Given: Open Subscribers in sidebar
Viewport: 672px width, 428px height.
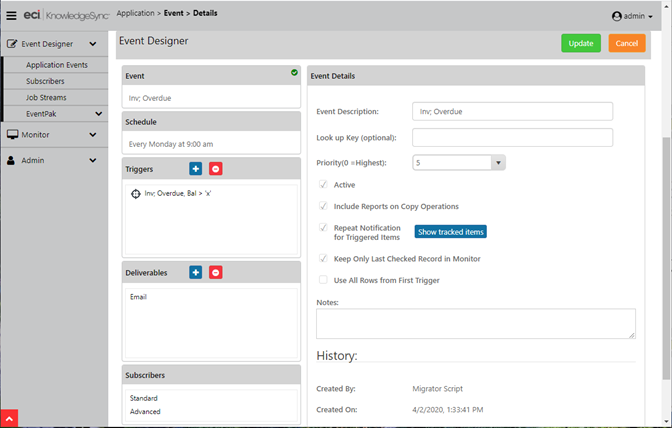Looking at the screenshot, I should point(45,81).
